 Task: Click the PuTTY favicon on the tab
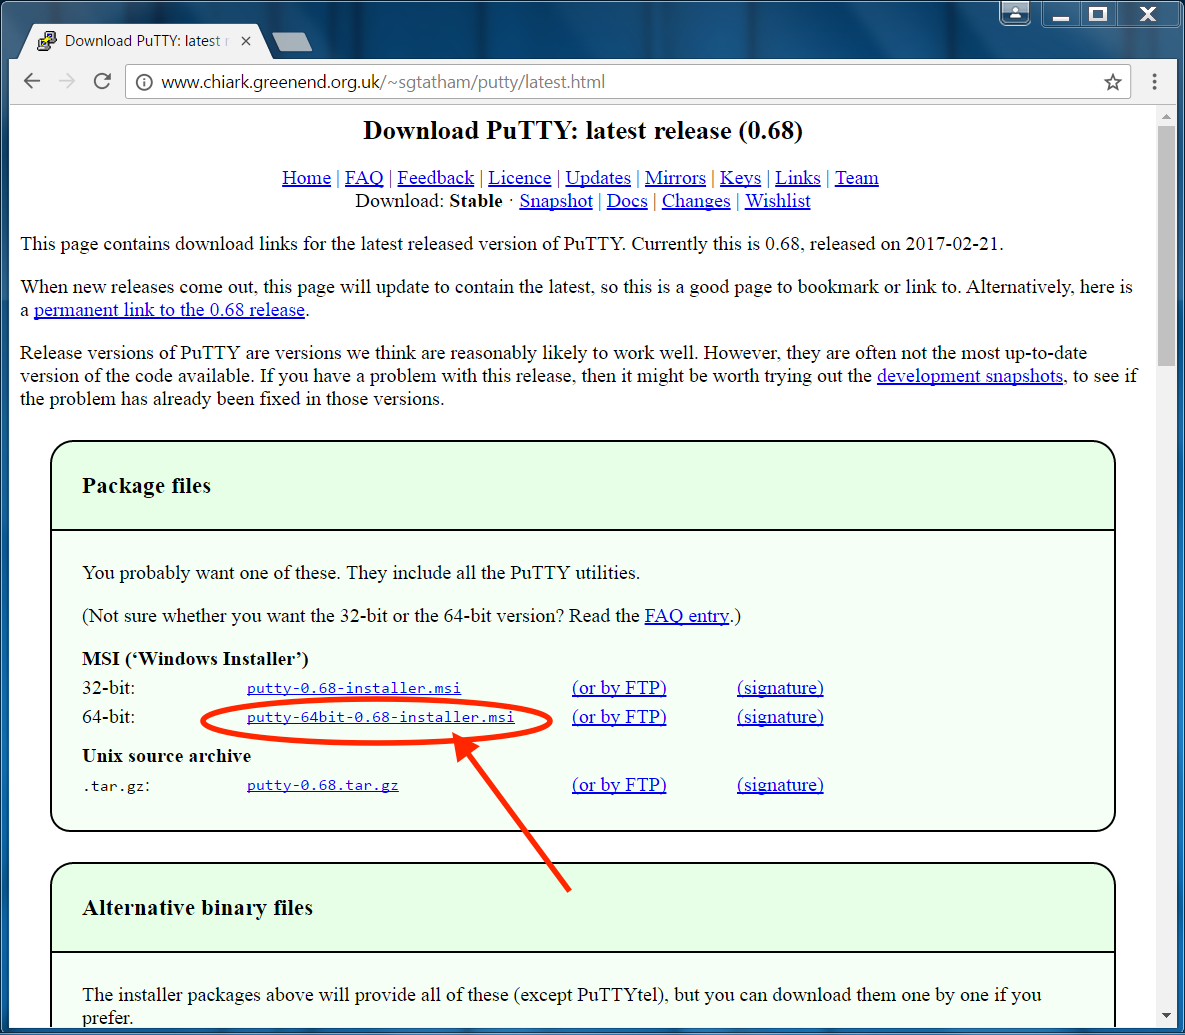(47, 41)
